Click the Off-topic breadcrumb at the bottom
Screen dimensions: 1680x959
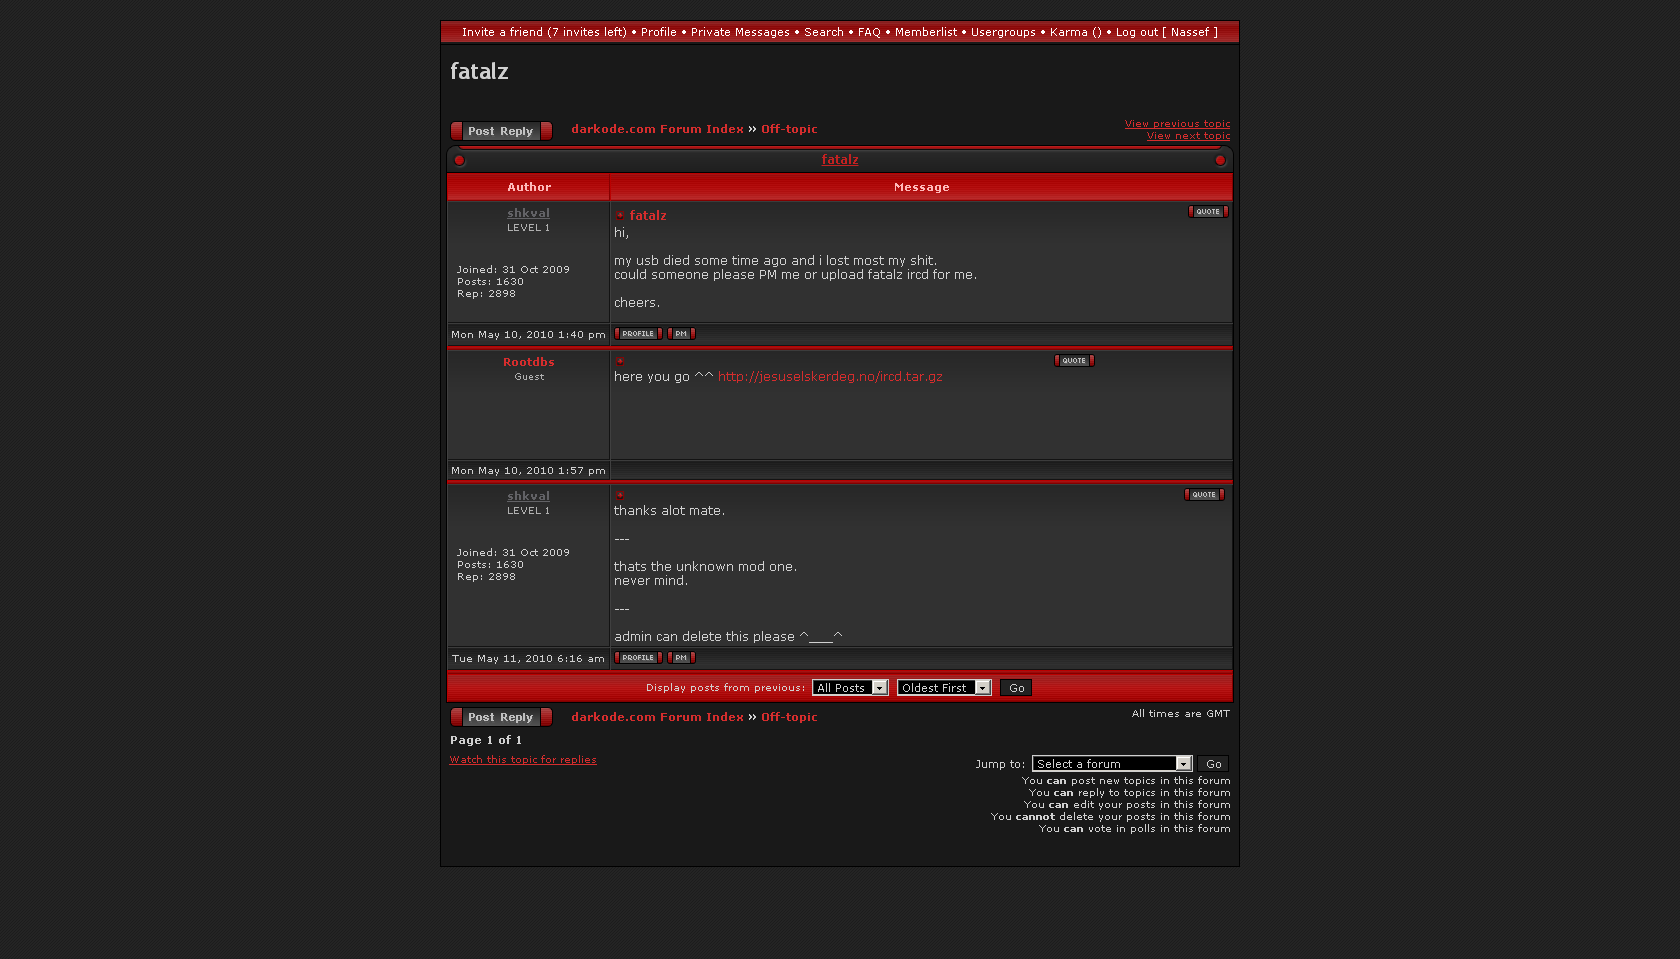pos(789,717)
